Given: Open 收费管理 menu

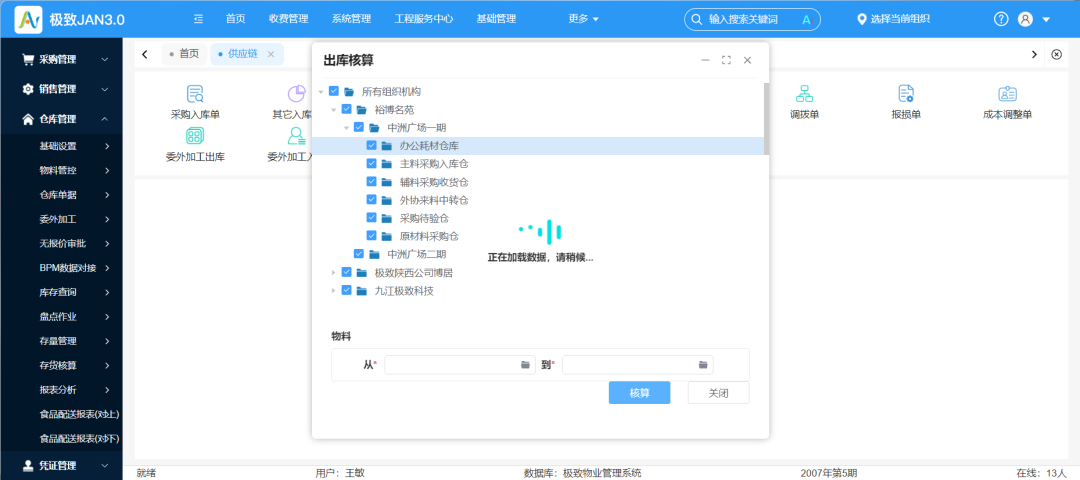Looking at the screenshot, I should (x=289, y=19).
